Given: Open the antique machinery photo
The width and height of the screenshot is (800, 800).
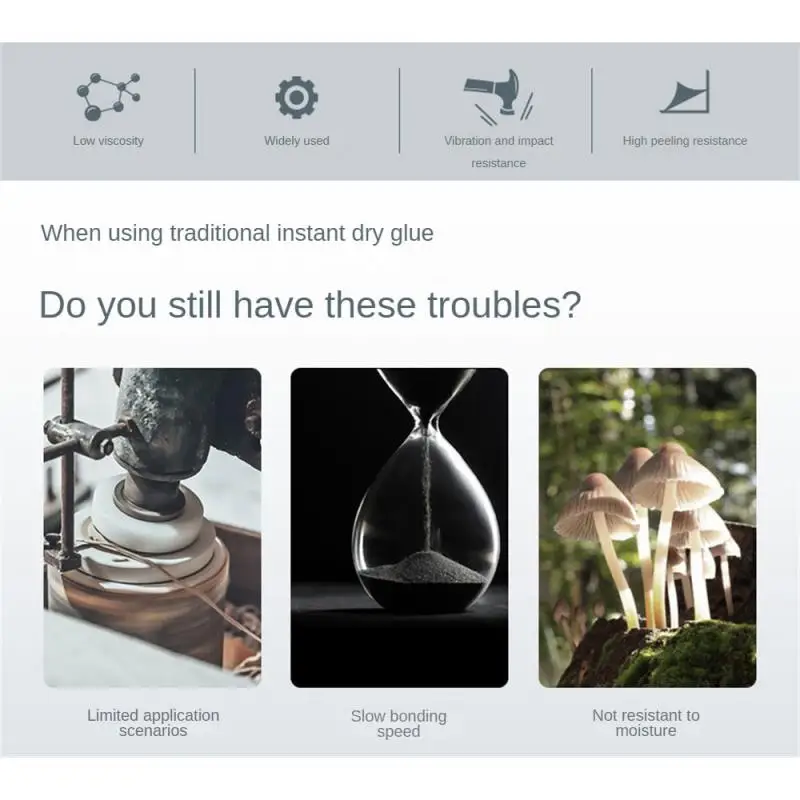Looking at the screenshot, I should coord(152,528).
